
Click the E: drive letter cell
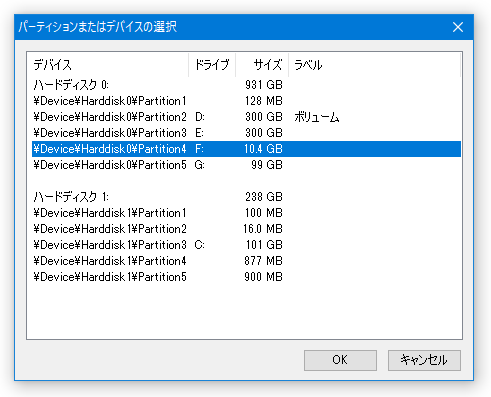(x=199, y=133)
